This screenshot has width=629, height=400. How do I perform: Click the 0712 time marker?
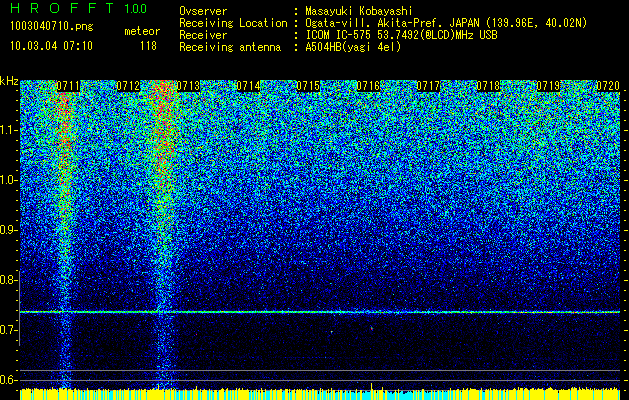pyautogui.click(x=128, y=86)
